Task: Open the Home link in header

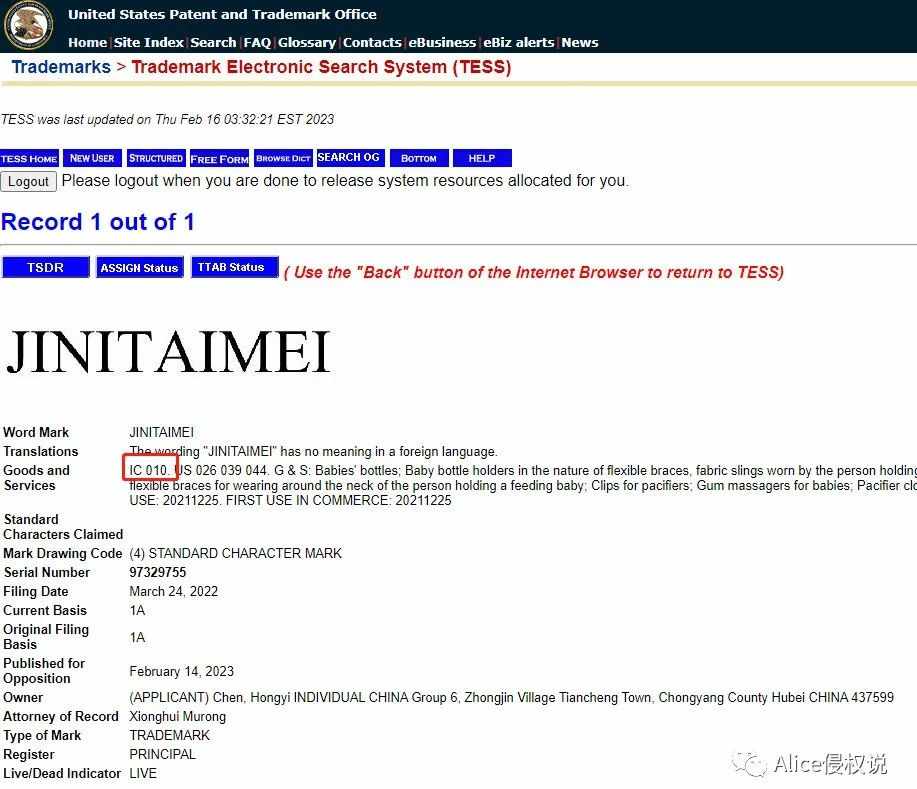Action: (x=87, y=43)
